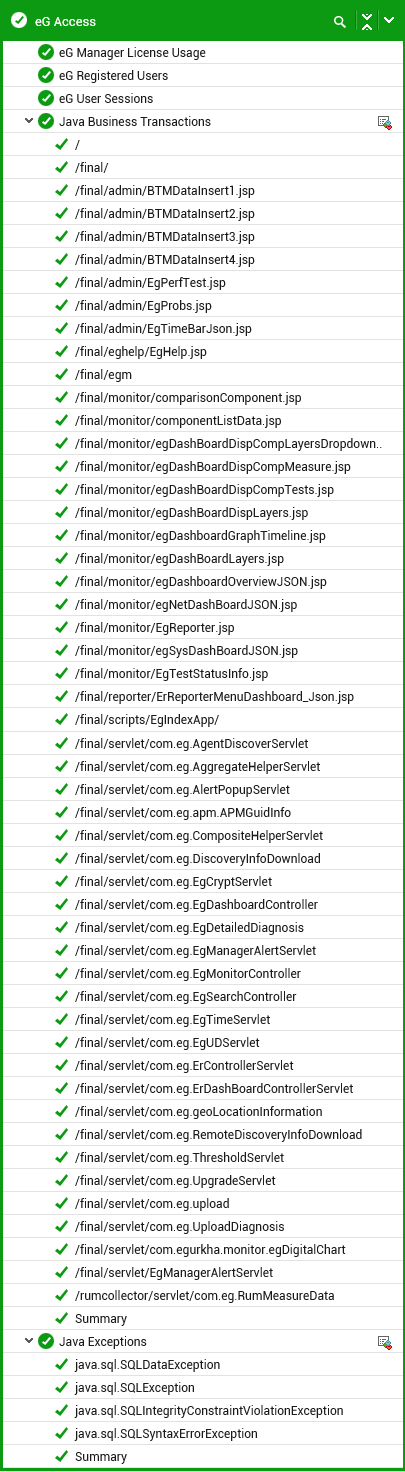Open the header dropdown chevron
The width and height of the screenshot is (405, 1472).
click(390, 21)
